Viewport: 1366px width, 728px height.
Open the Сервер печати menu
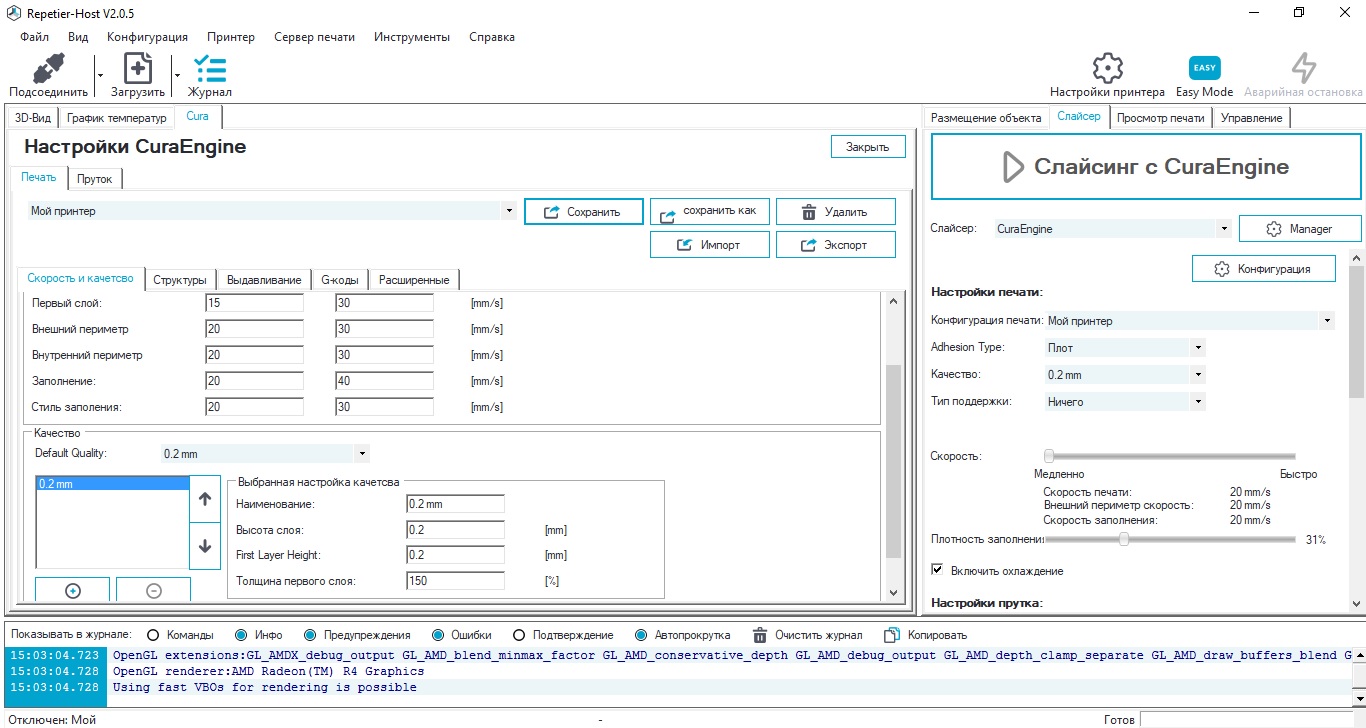[x=314, y=37]
